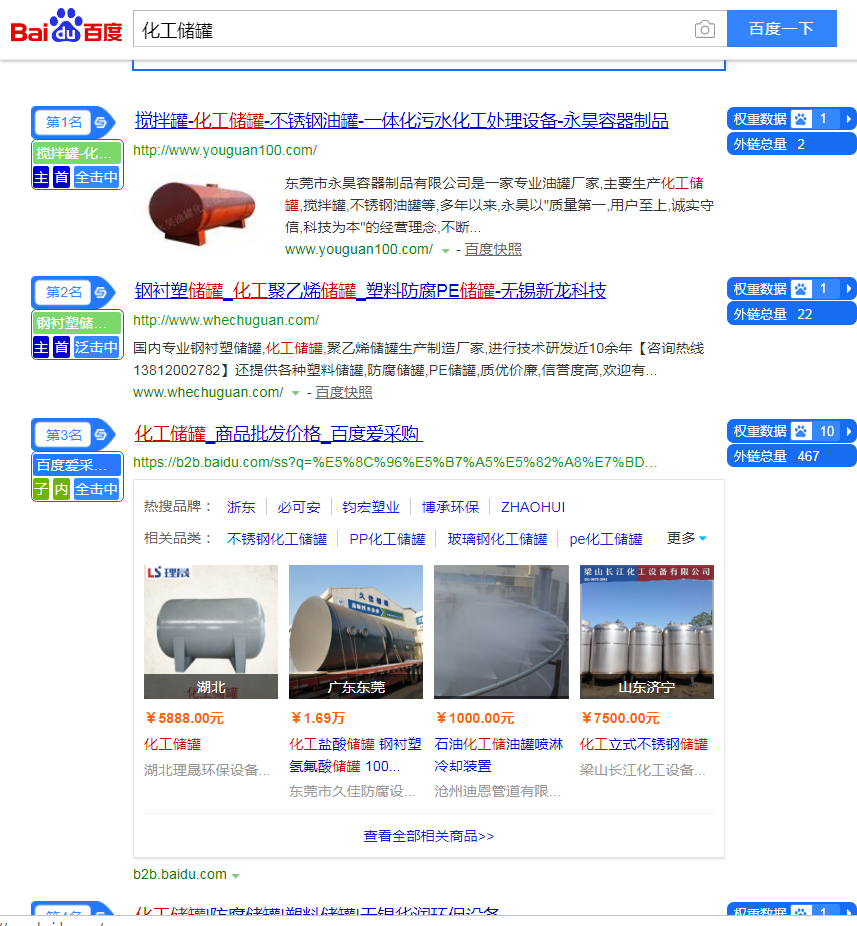Open the PP化工储罐 category

pyautogui.click(x=387, y=539)
